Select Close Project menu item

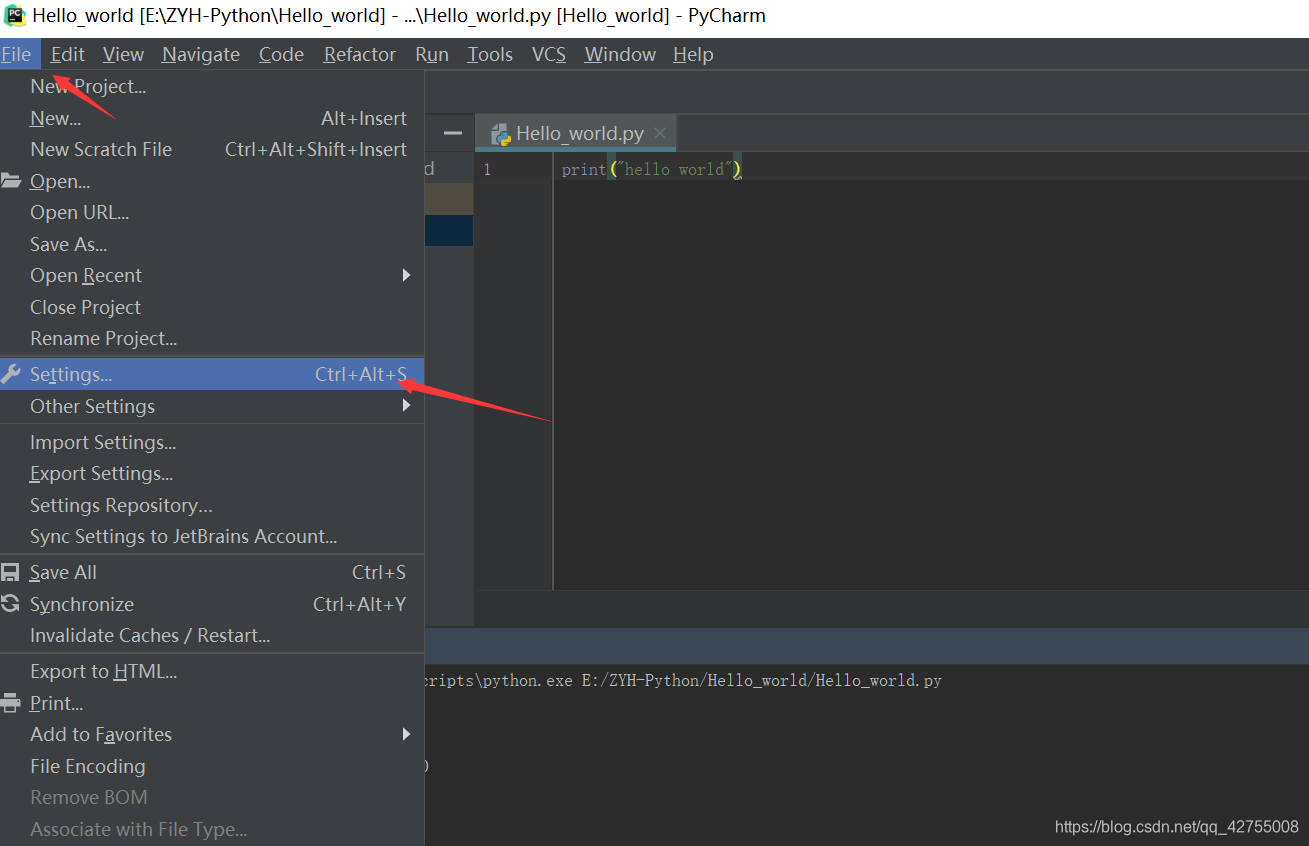point(212,307)
